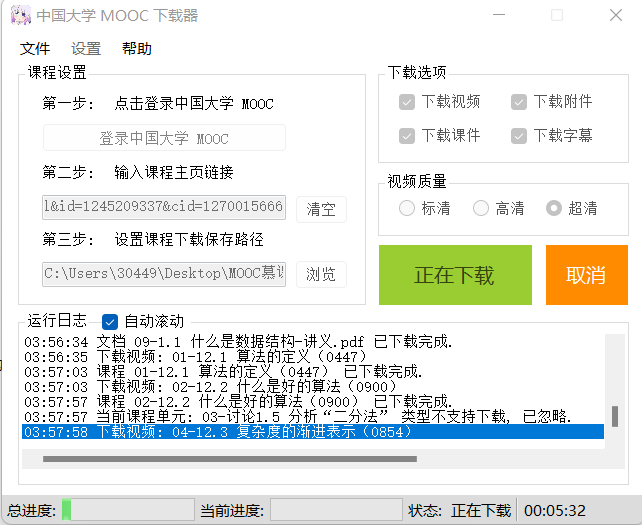Screen dimensions: 642x525
Task: Minimize the MOOC downloader window
Action: tap(499, 15)
